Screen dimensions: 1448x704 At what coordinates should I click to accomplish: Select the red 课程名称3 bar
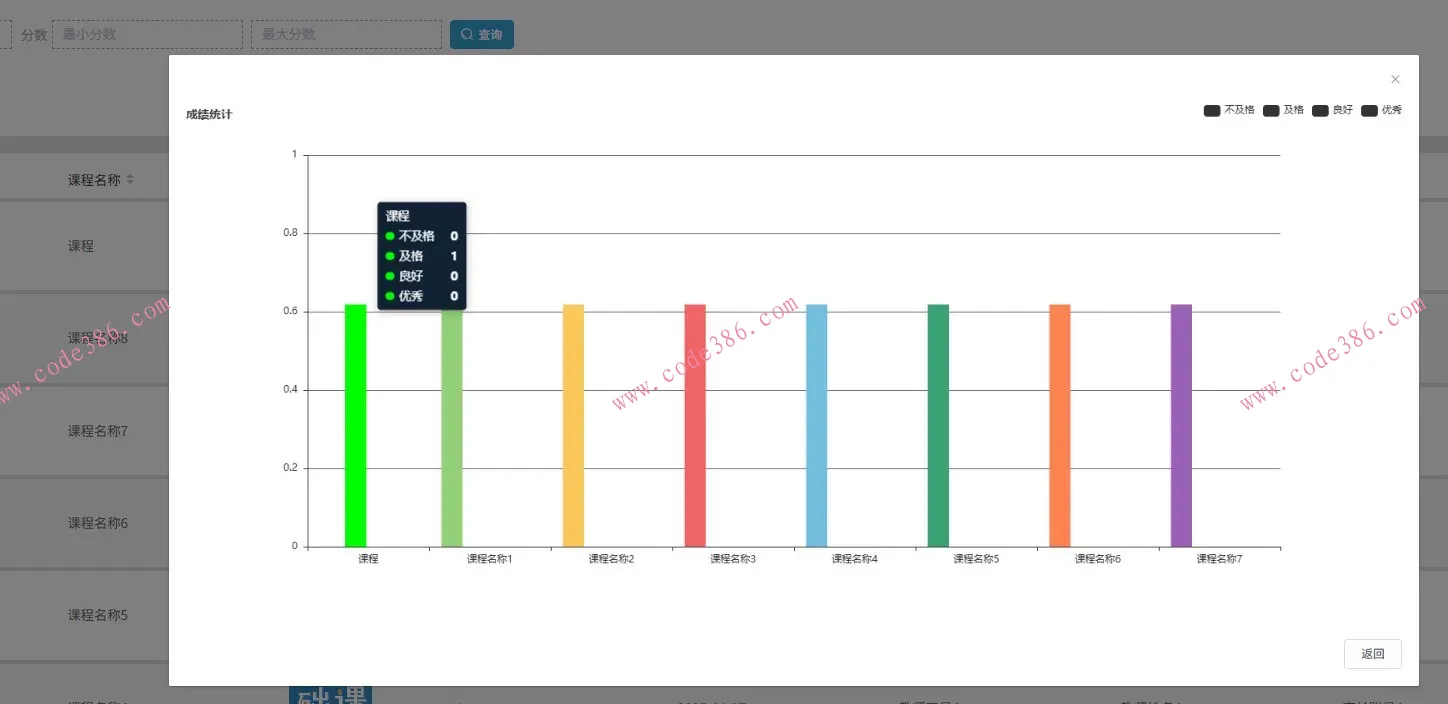coord(695,426)
